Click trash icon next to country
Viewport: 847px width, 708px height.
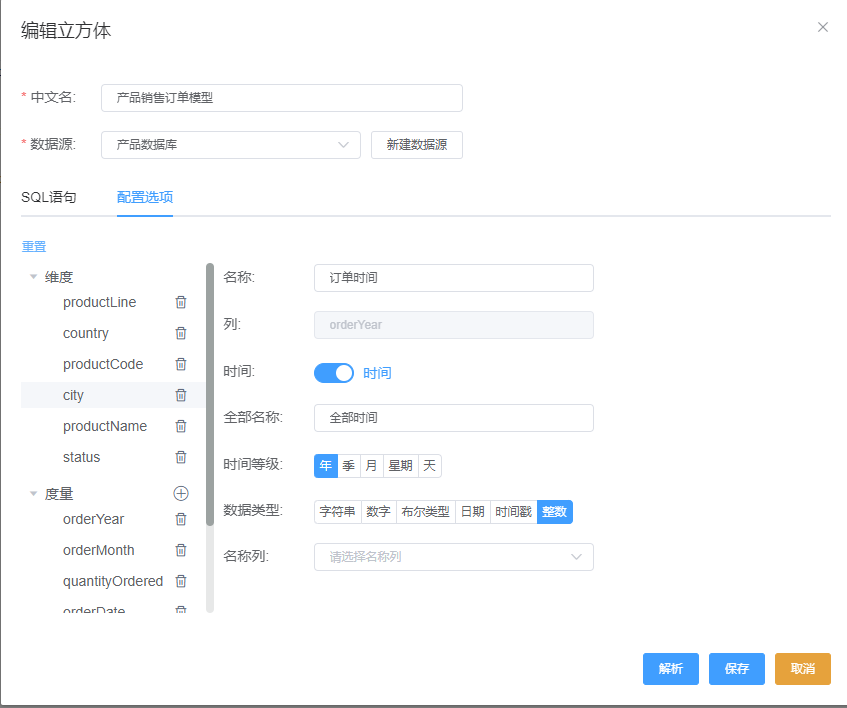(x=181, y=333)
